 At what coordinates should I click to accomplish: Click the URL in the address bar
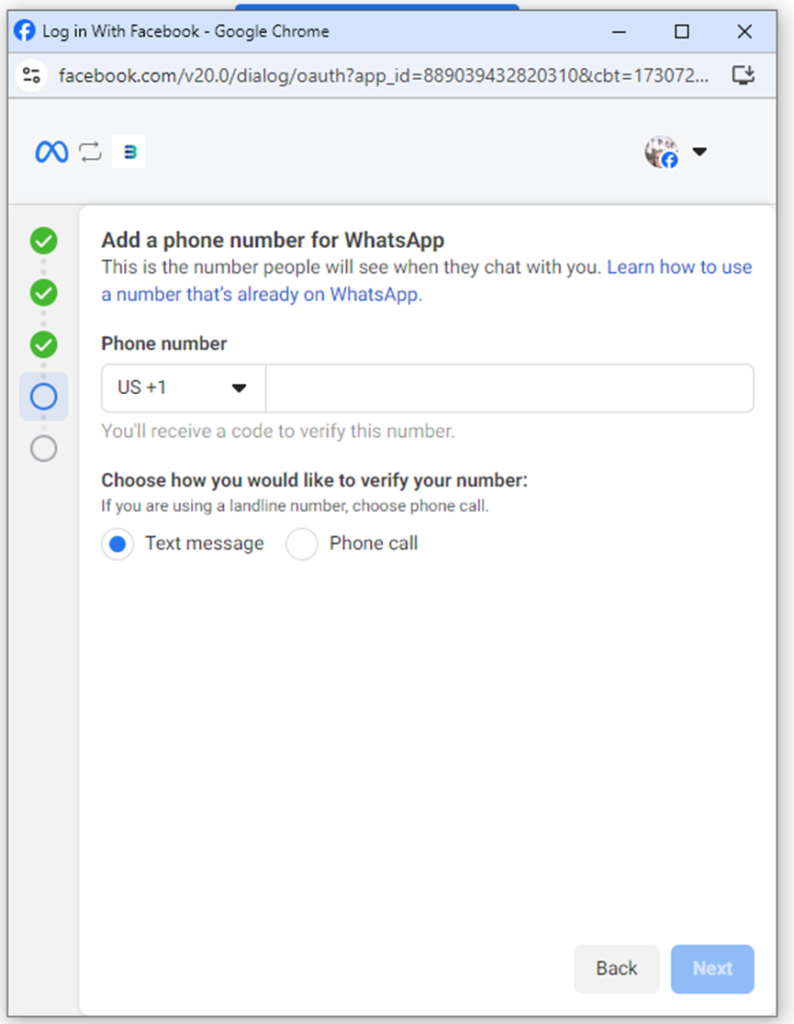point(383,76)
